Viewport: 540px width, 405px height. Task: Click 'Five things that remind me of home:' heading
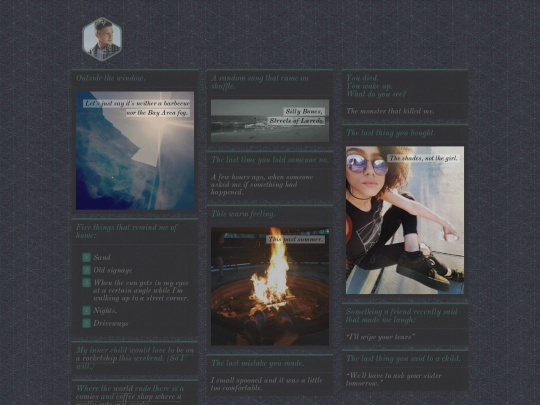(127, 231)
